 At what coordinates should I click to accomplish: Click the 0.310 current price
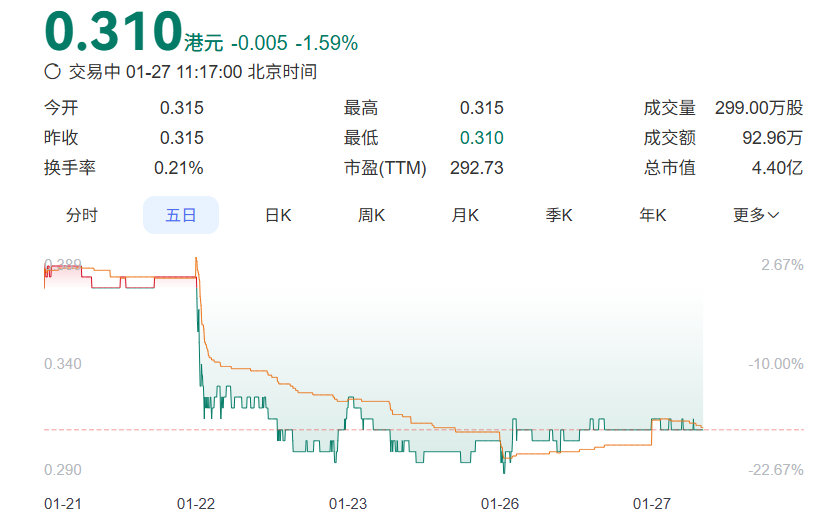pos(114,31)
